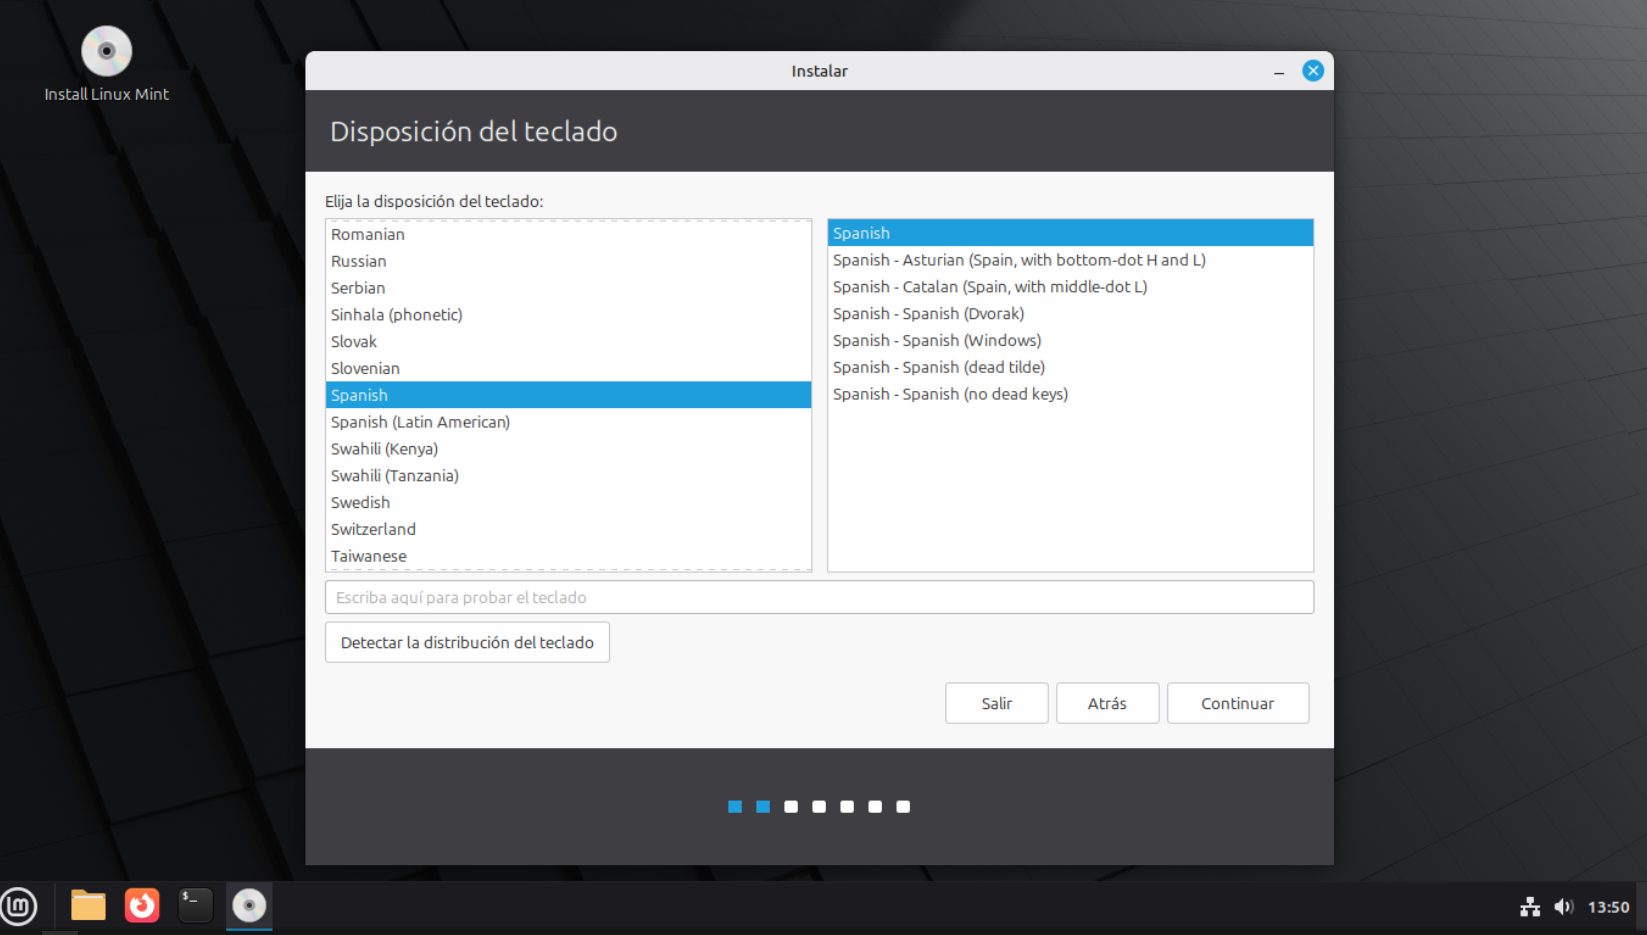Viewport: 1647px width, 935px height.
Task: Click the Continuar button
Action: [x=1237, y=703]
